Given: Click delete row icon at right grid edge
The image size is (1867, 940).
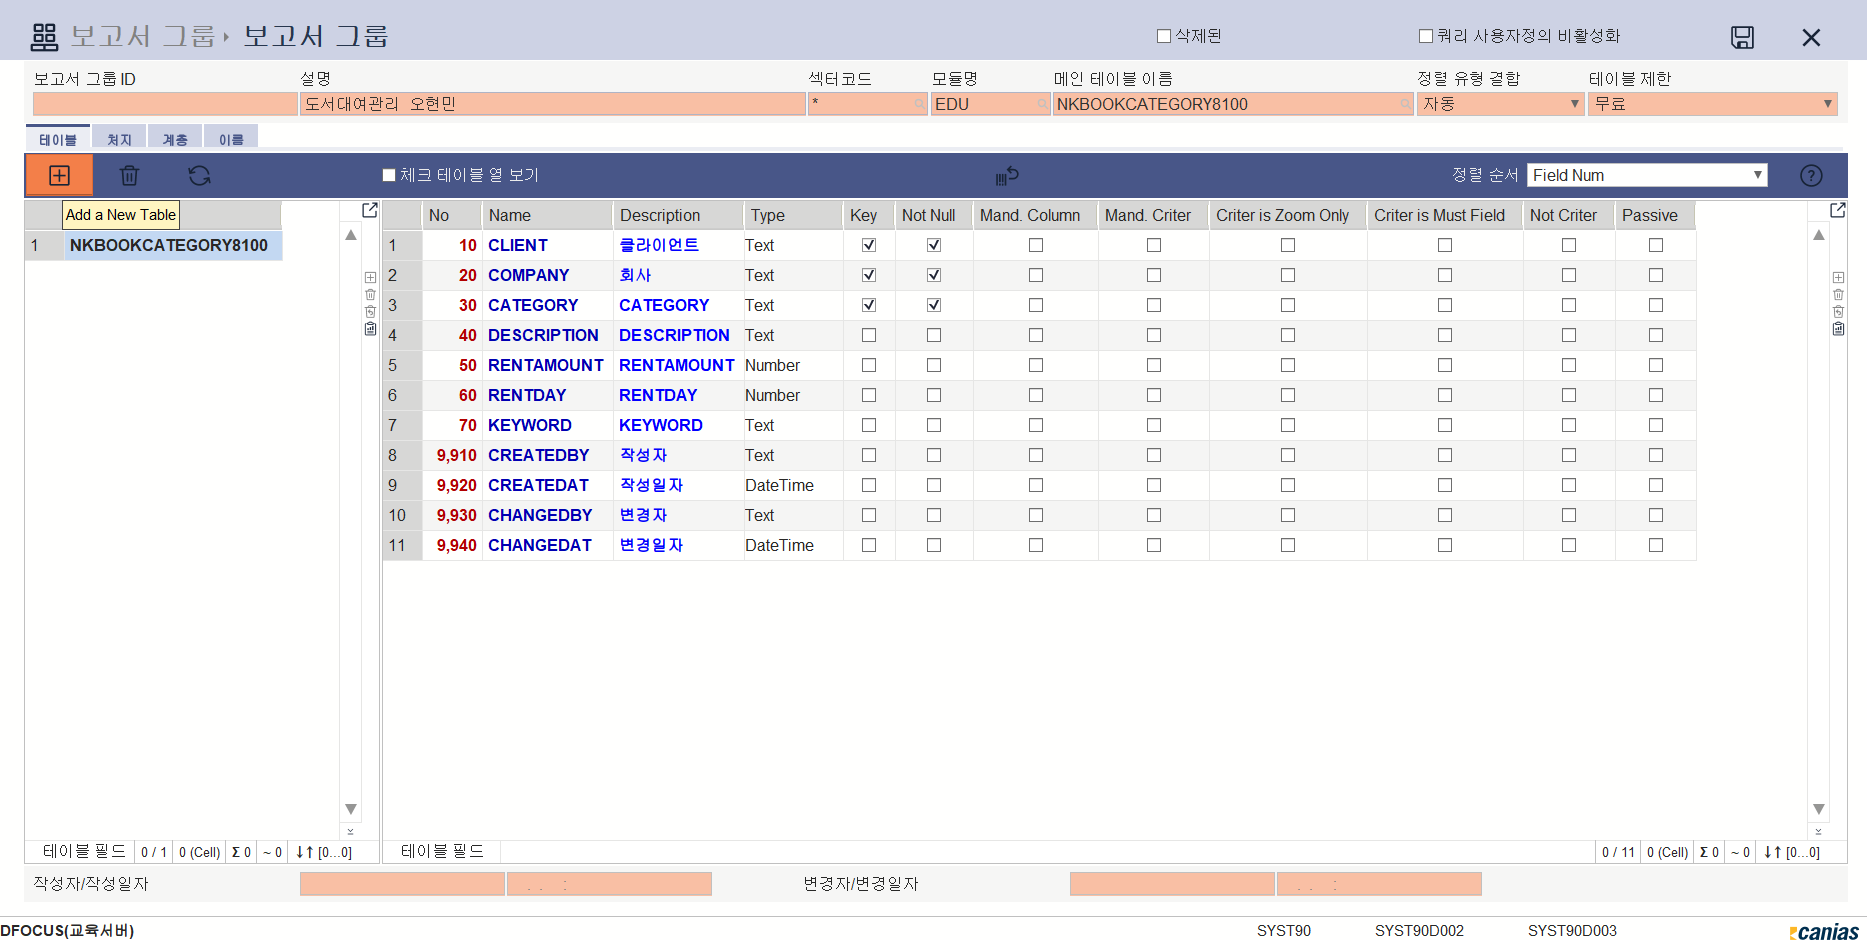Looking at the screenshot, I should click(x=1838, y=294).
